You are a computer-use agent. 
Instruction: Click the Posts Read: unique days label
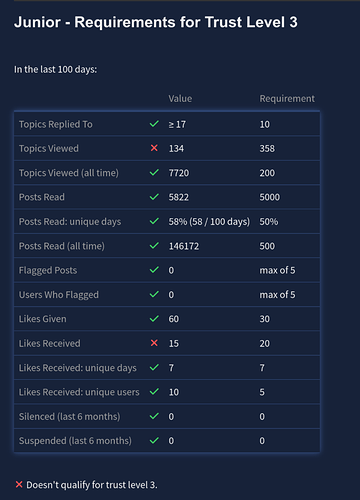tap(70, 222)
